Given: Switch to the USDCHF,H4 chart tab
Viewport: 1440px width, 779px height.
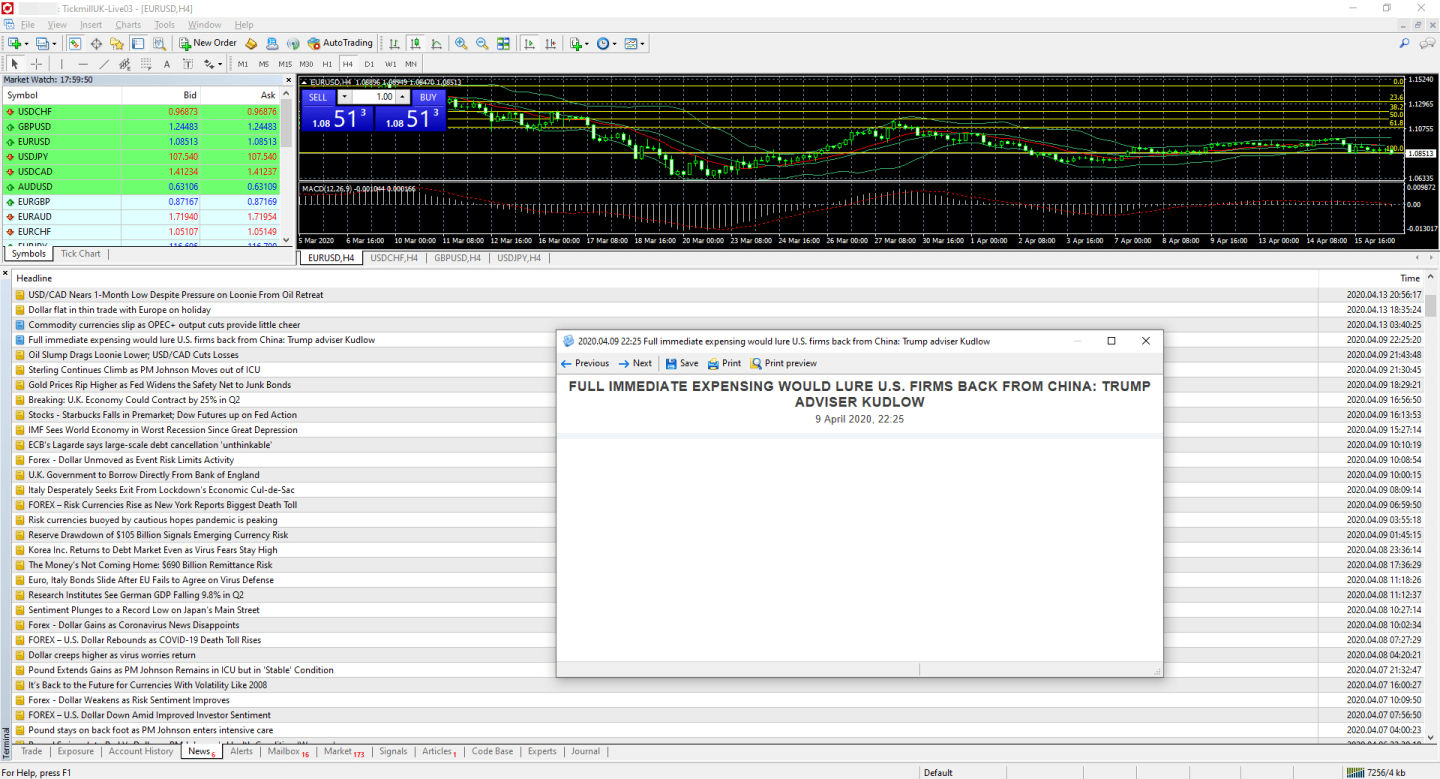Looking at the screenshot, I should click(392, 258).
